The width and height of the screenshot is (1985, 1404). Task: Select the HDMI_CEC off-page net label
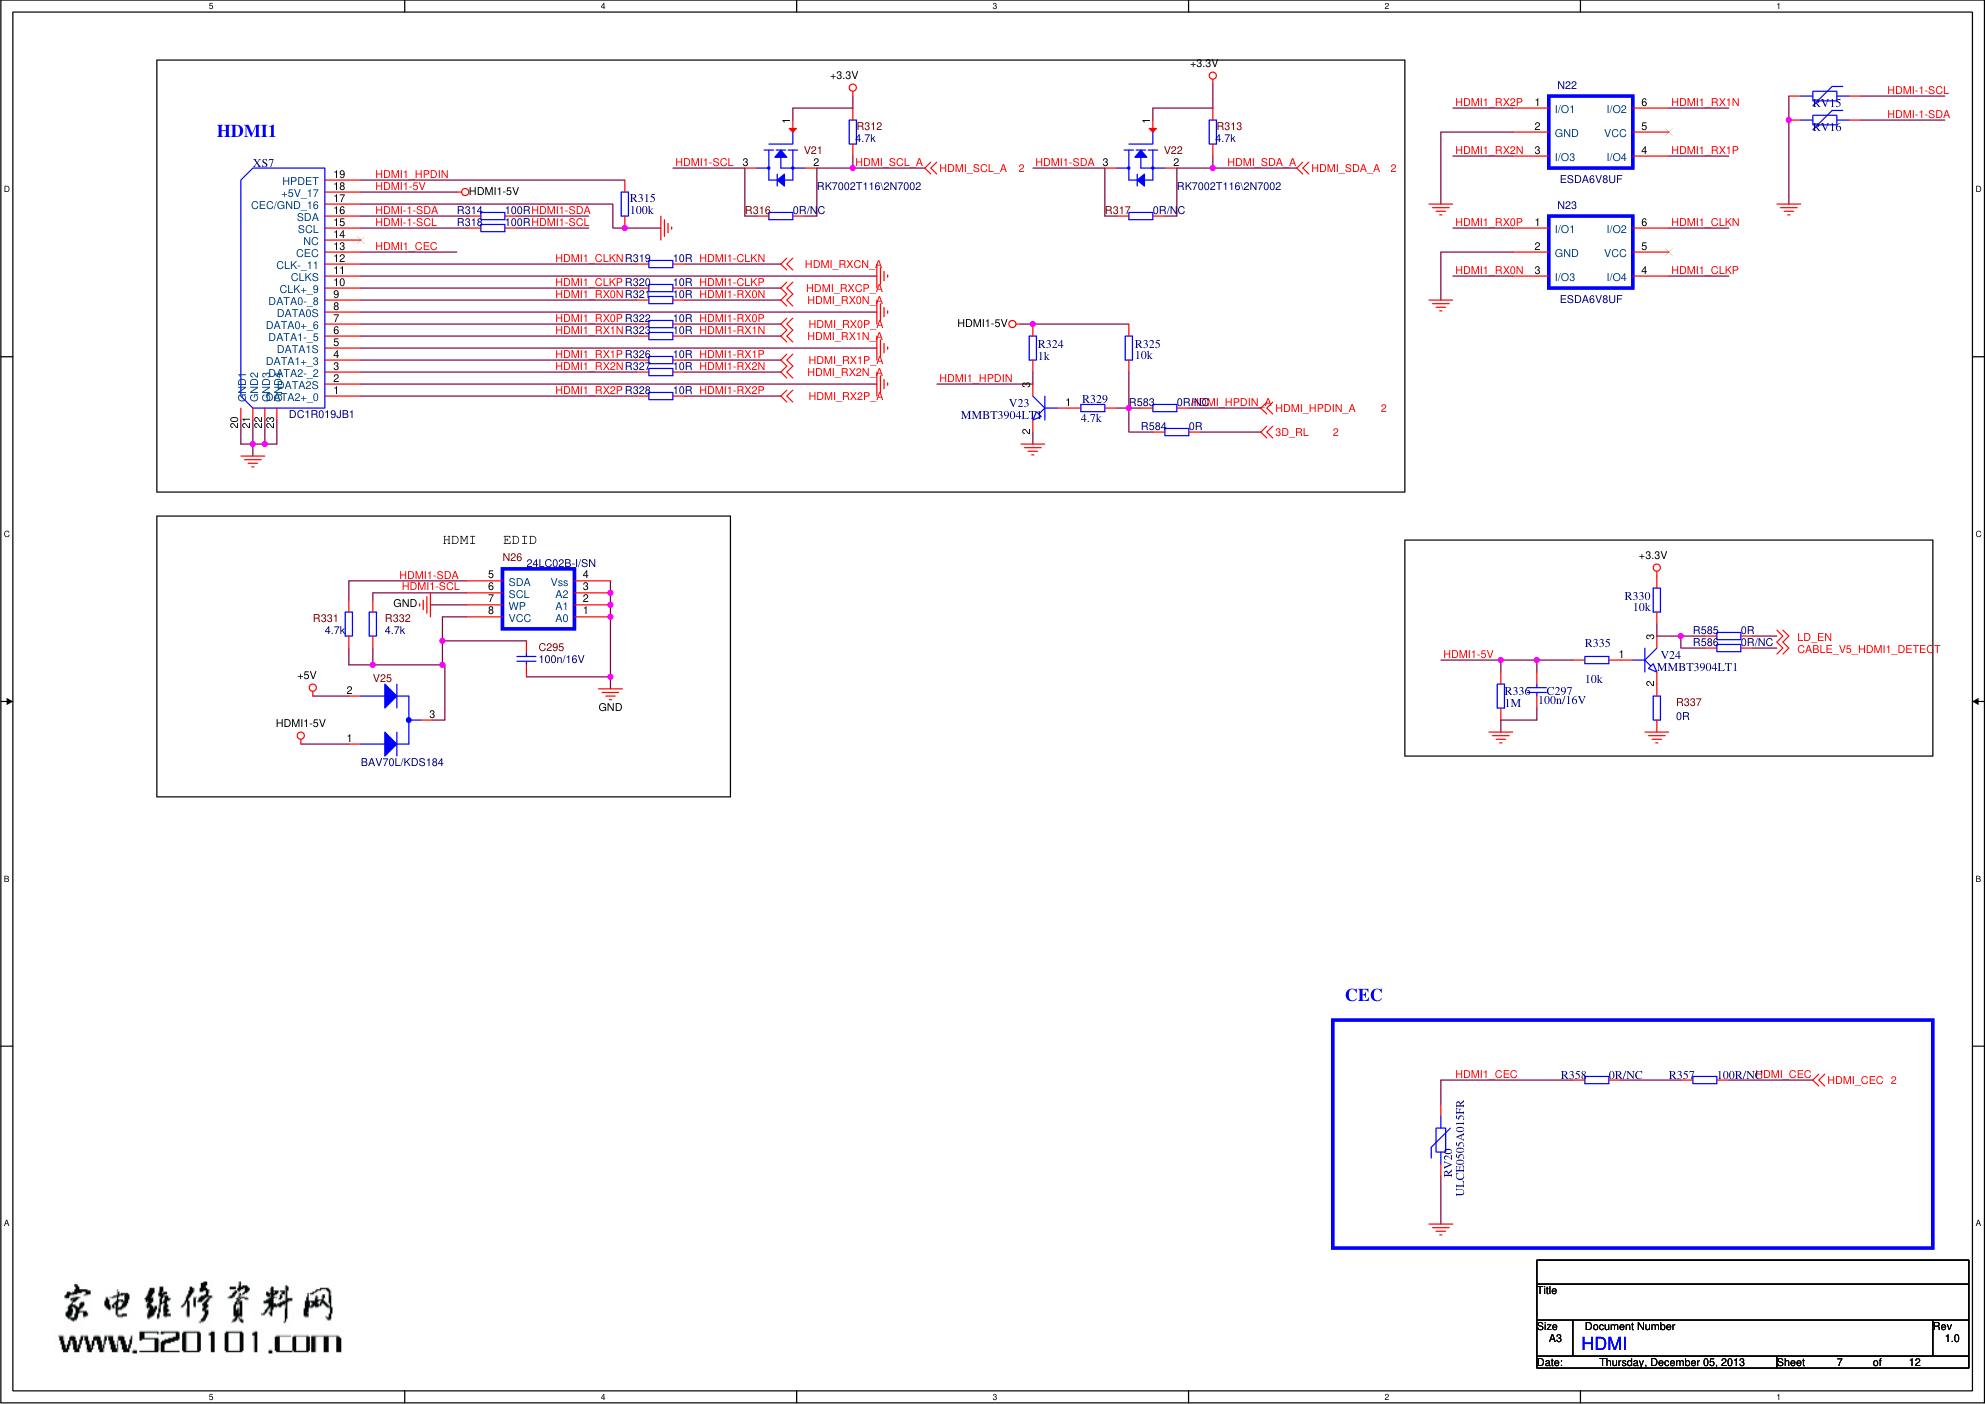[x=1854, y=1080]
